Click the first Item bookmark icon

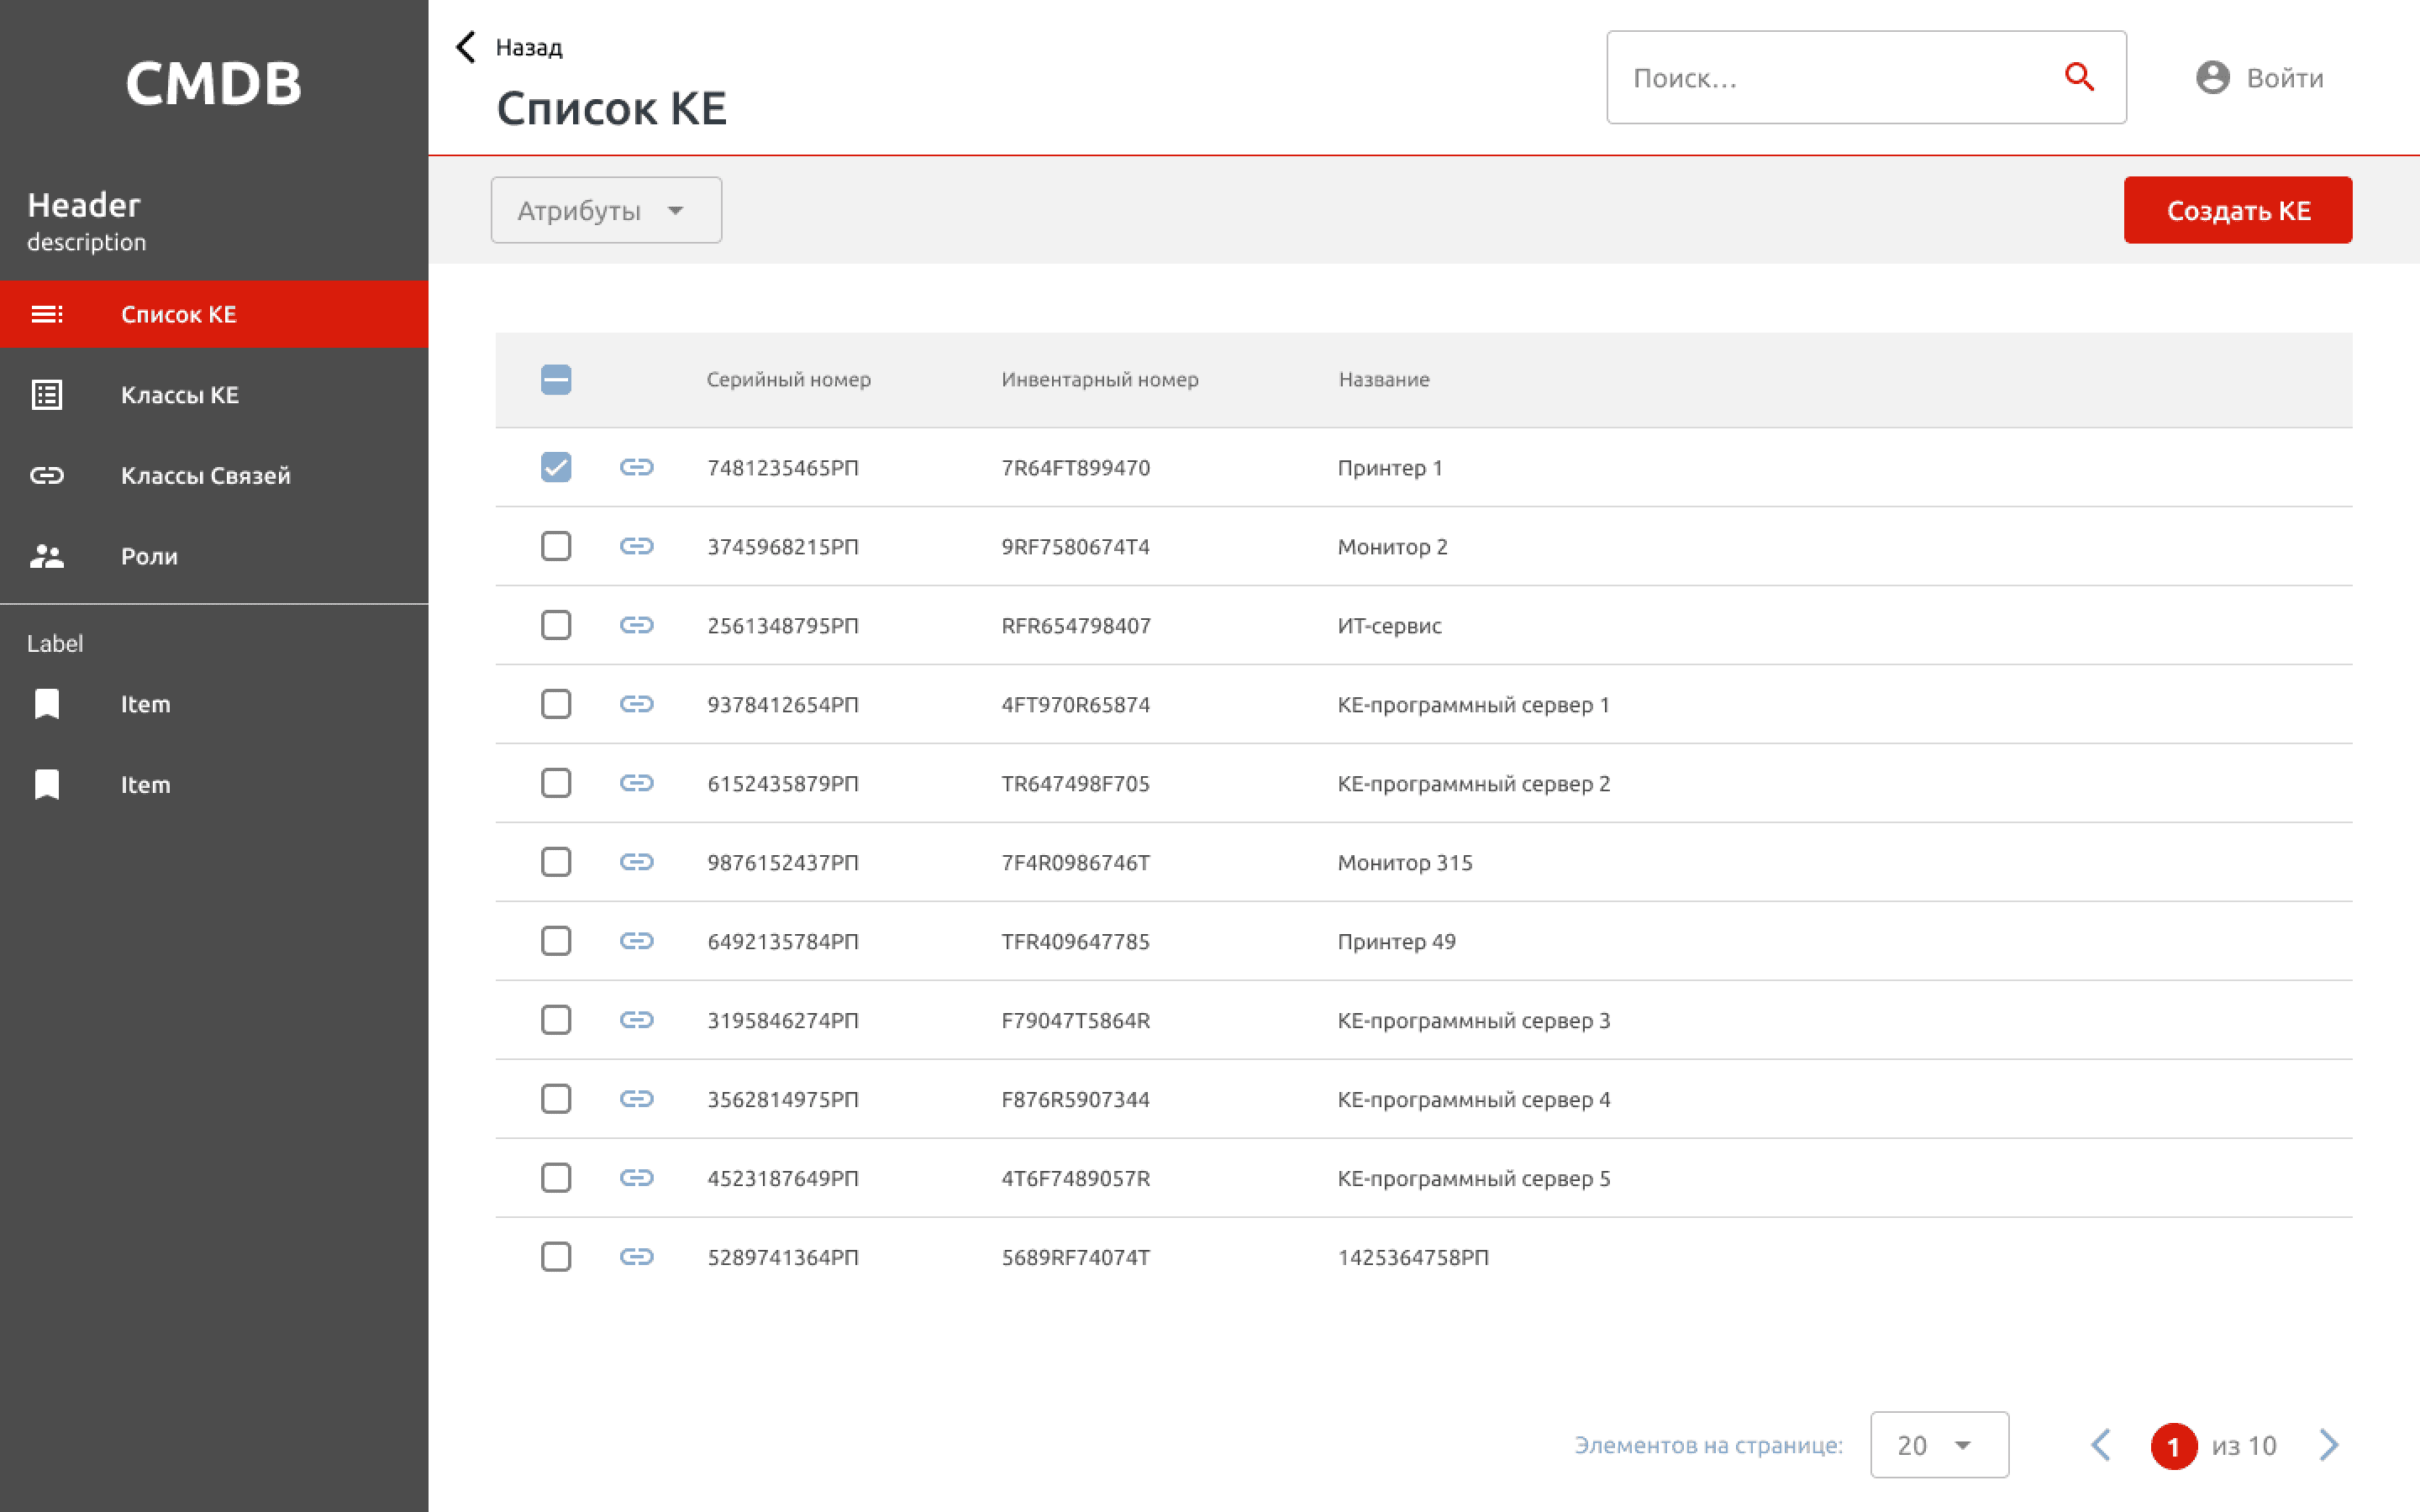[47, 704]
